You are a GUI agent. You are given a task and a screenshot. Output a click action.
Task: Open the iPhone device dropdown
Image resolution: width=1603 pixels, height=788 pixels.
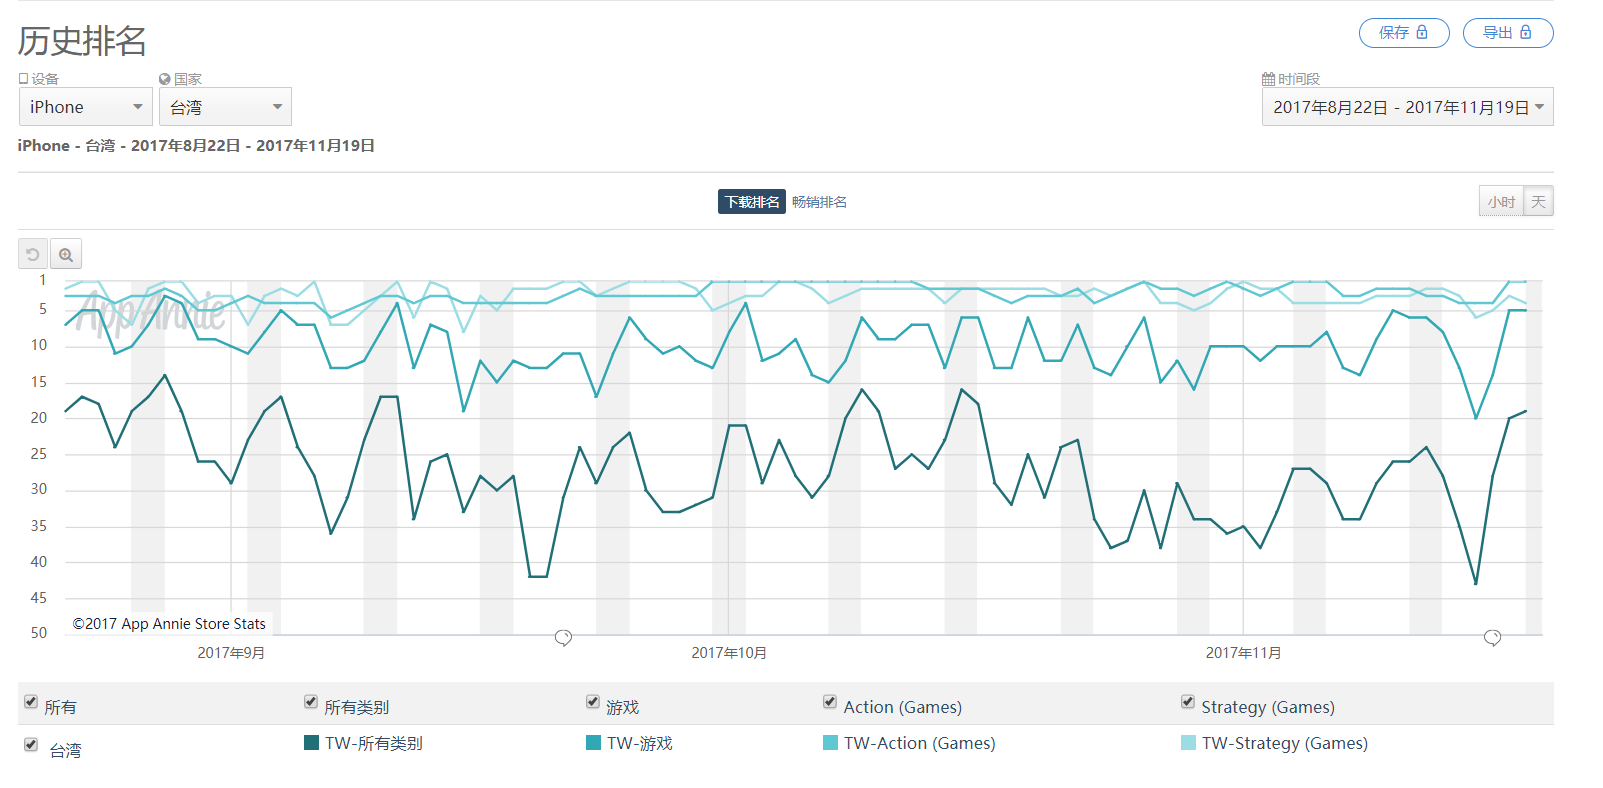point(85,107)
